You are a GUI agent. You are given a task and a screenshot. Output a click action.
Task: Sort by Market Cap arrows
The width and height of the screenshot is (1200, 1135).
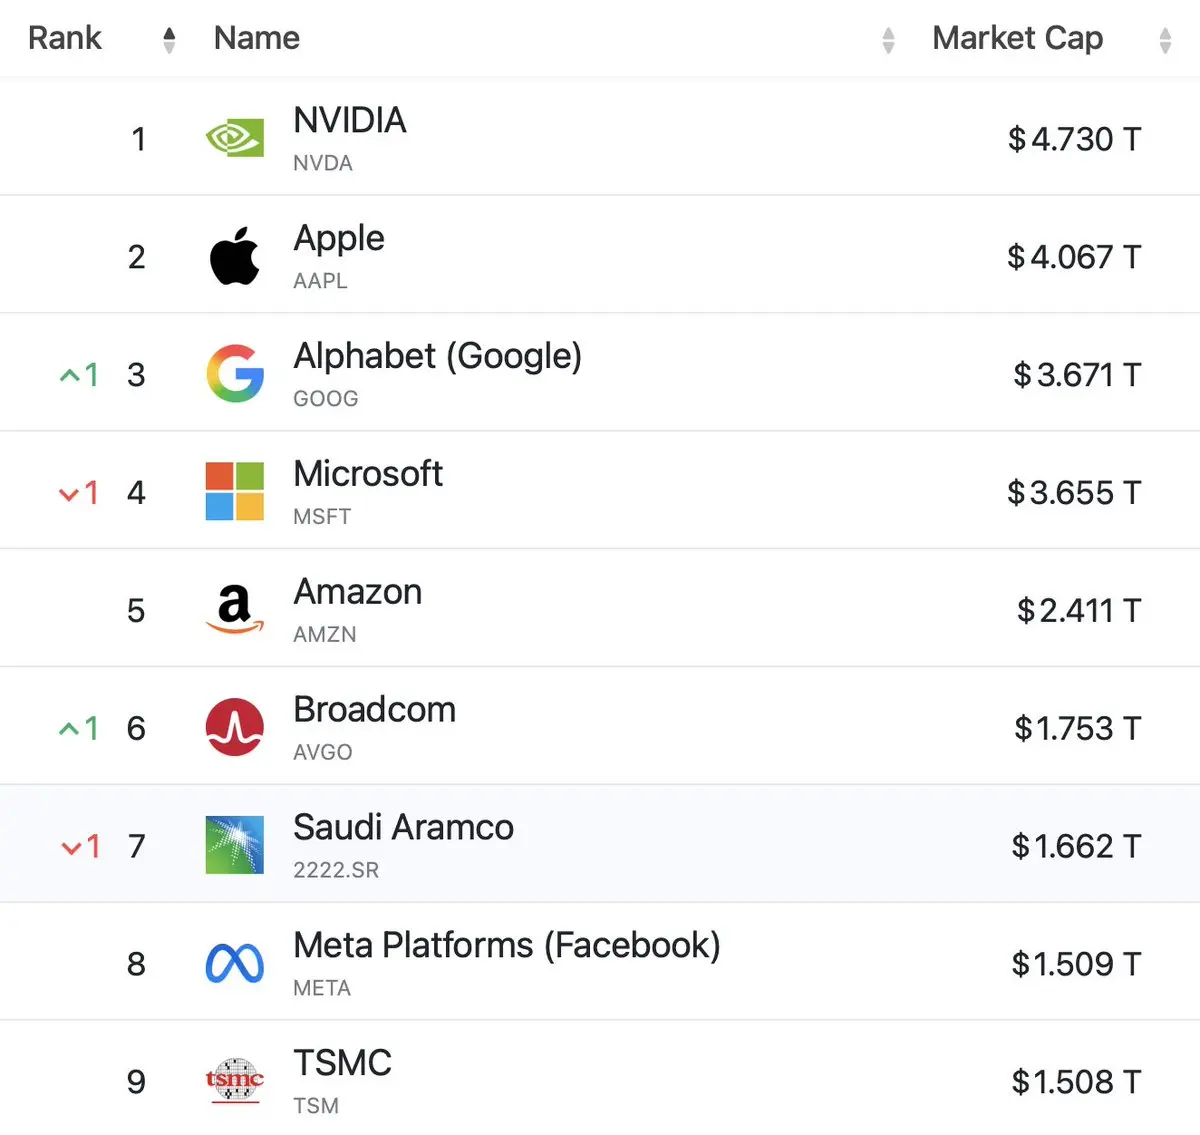click(1165, 40)
